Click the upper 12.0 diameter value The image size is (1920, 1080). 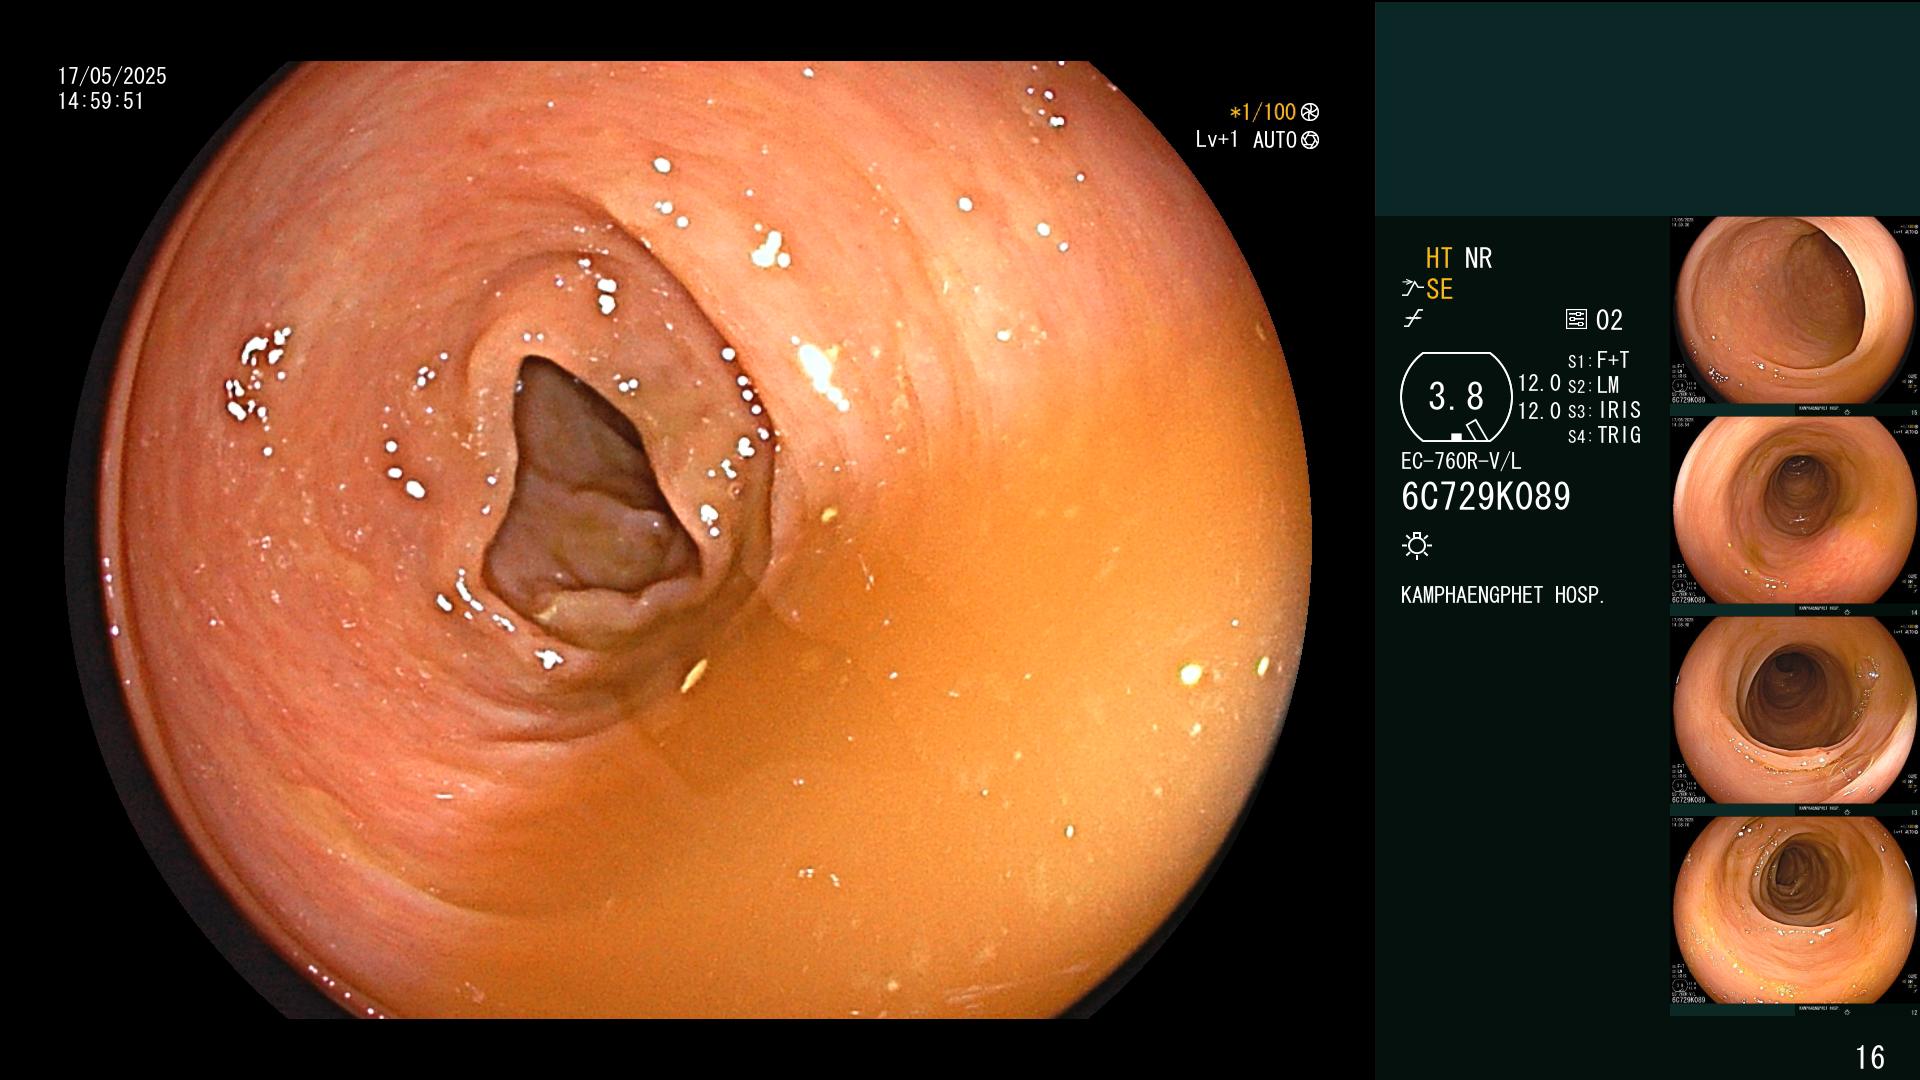[x=1539, y=384]
